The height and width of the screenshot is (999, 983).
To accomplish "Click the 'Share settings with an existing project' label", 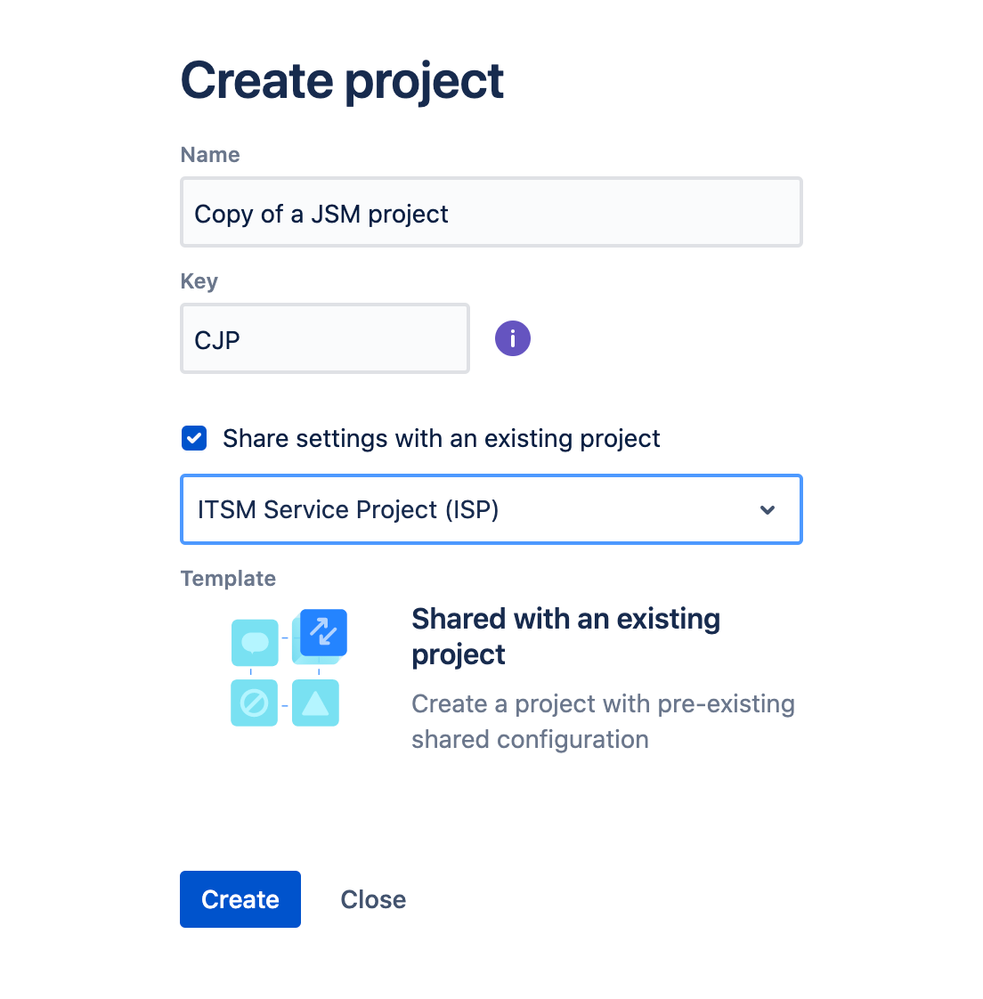I will pyautogui.click(x=441, y=438).
